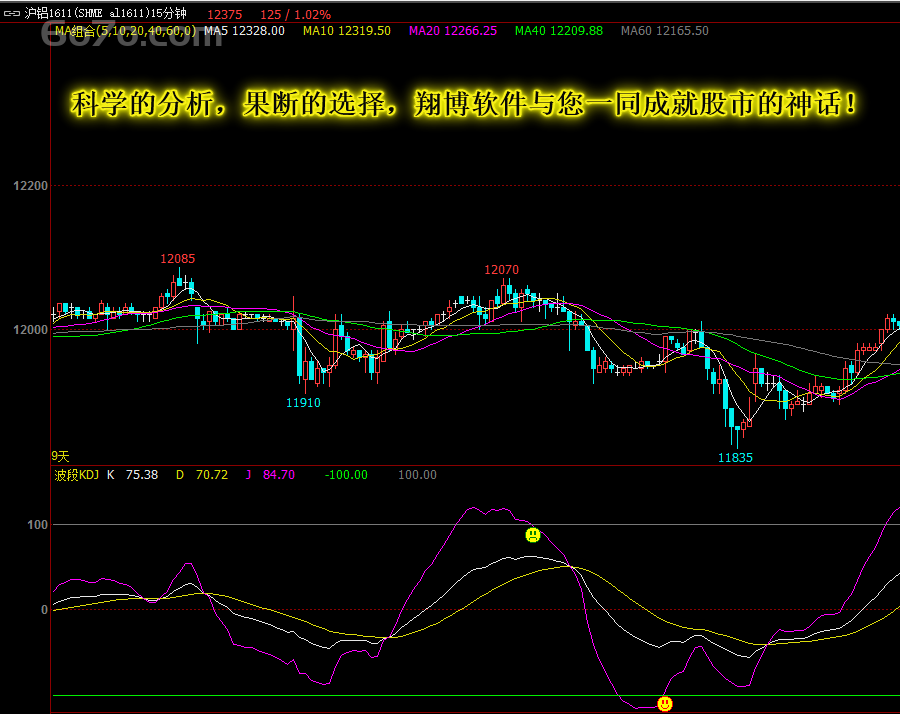900x714 pixels.
Task: Select the 12070 high price label
Action: click(502, 270)
